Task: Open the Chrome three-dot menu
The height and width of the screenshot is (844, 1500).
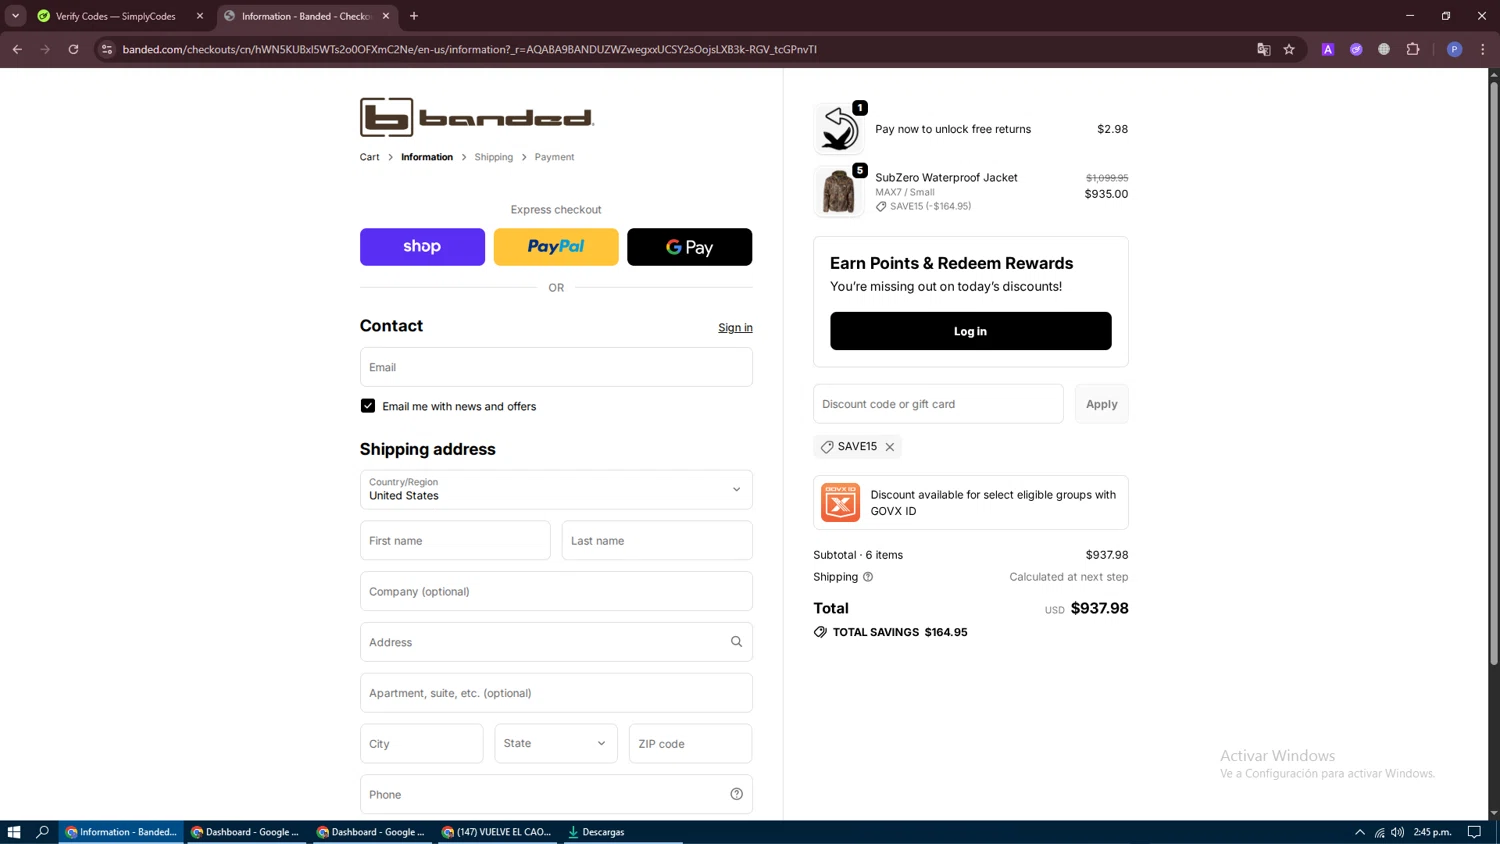Action: point(1483,49)
